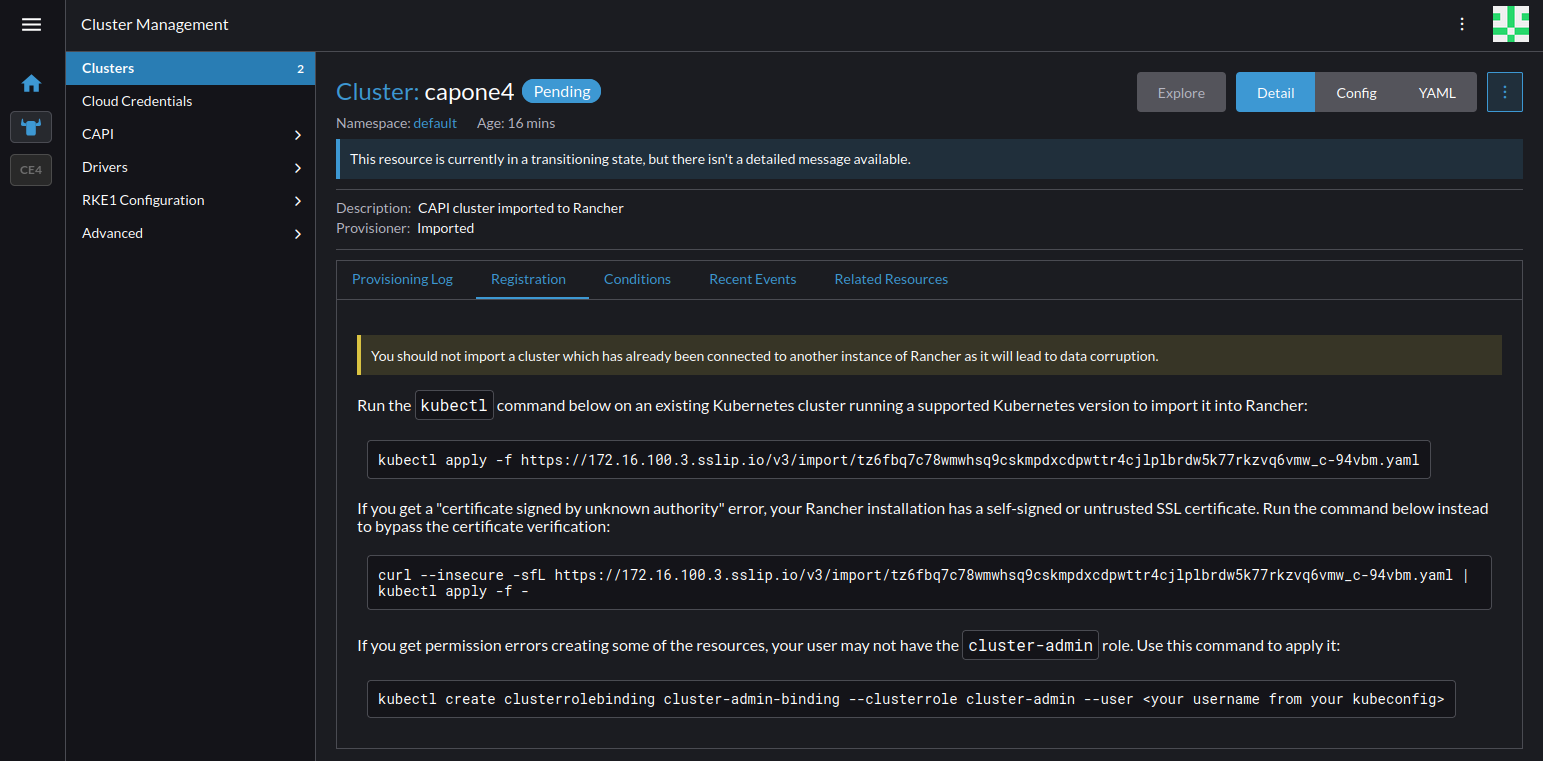Click the Explore button
The height and width of the screenshot is (761, 1543).
(x=1181, y=92)
